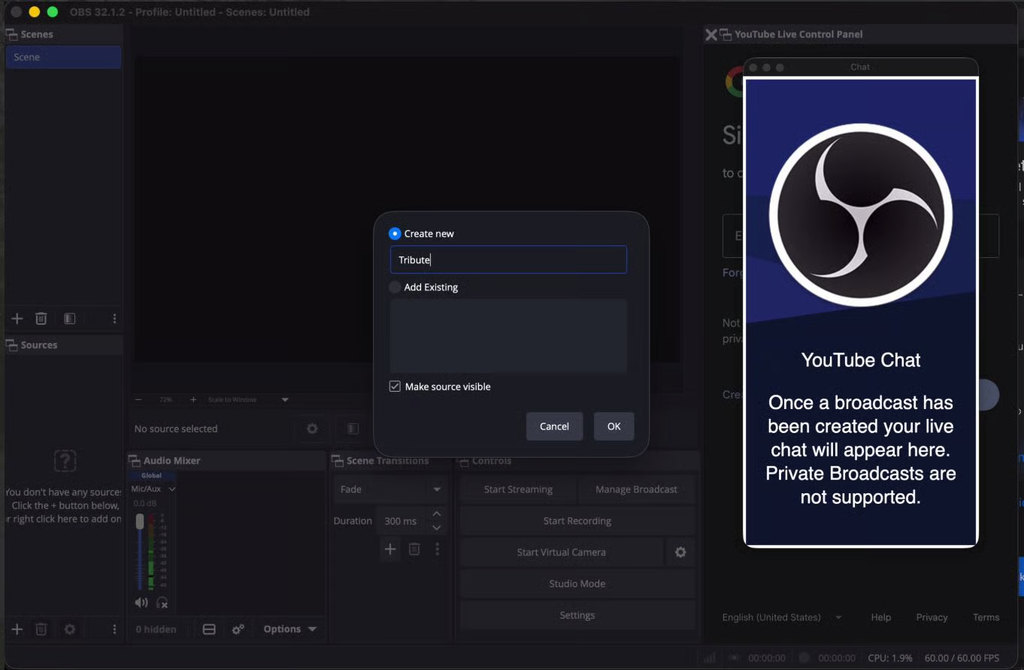
Task: Expand Mic/Aux chevron menu
Action: click(x=172, y=489)
